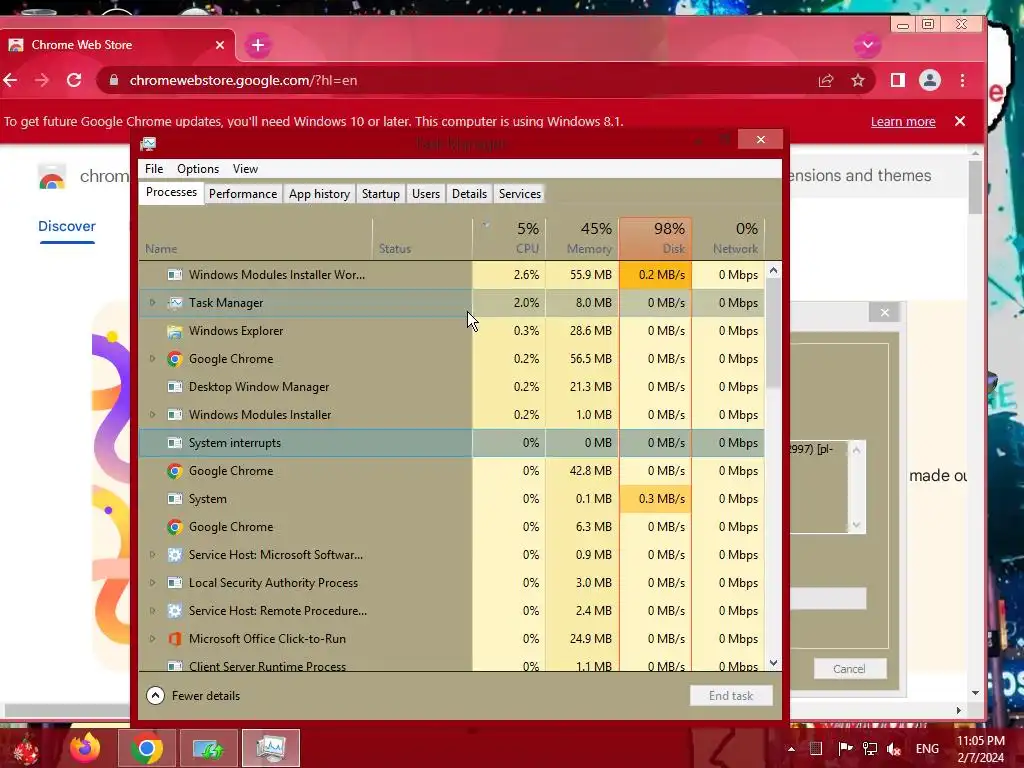Click the Desktop Window Manager process icon
The height and width of the screenshot is (768, 1024).
tap(174, 387)
